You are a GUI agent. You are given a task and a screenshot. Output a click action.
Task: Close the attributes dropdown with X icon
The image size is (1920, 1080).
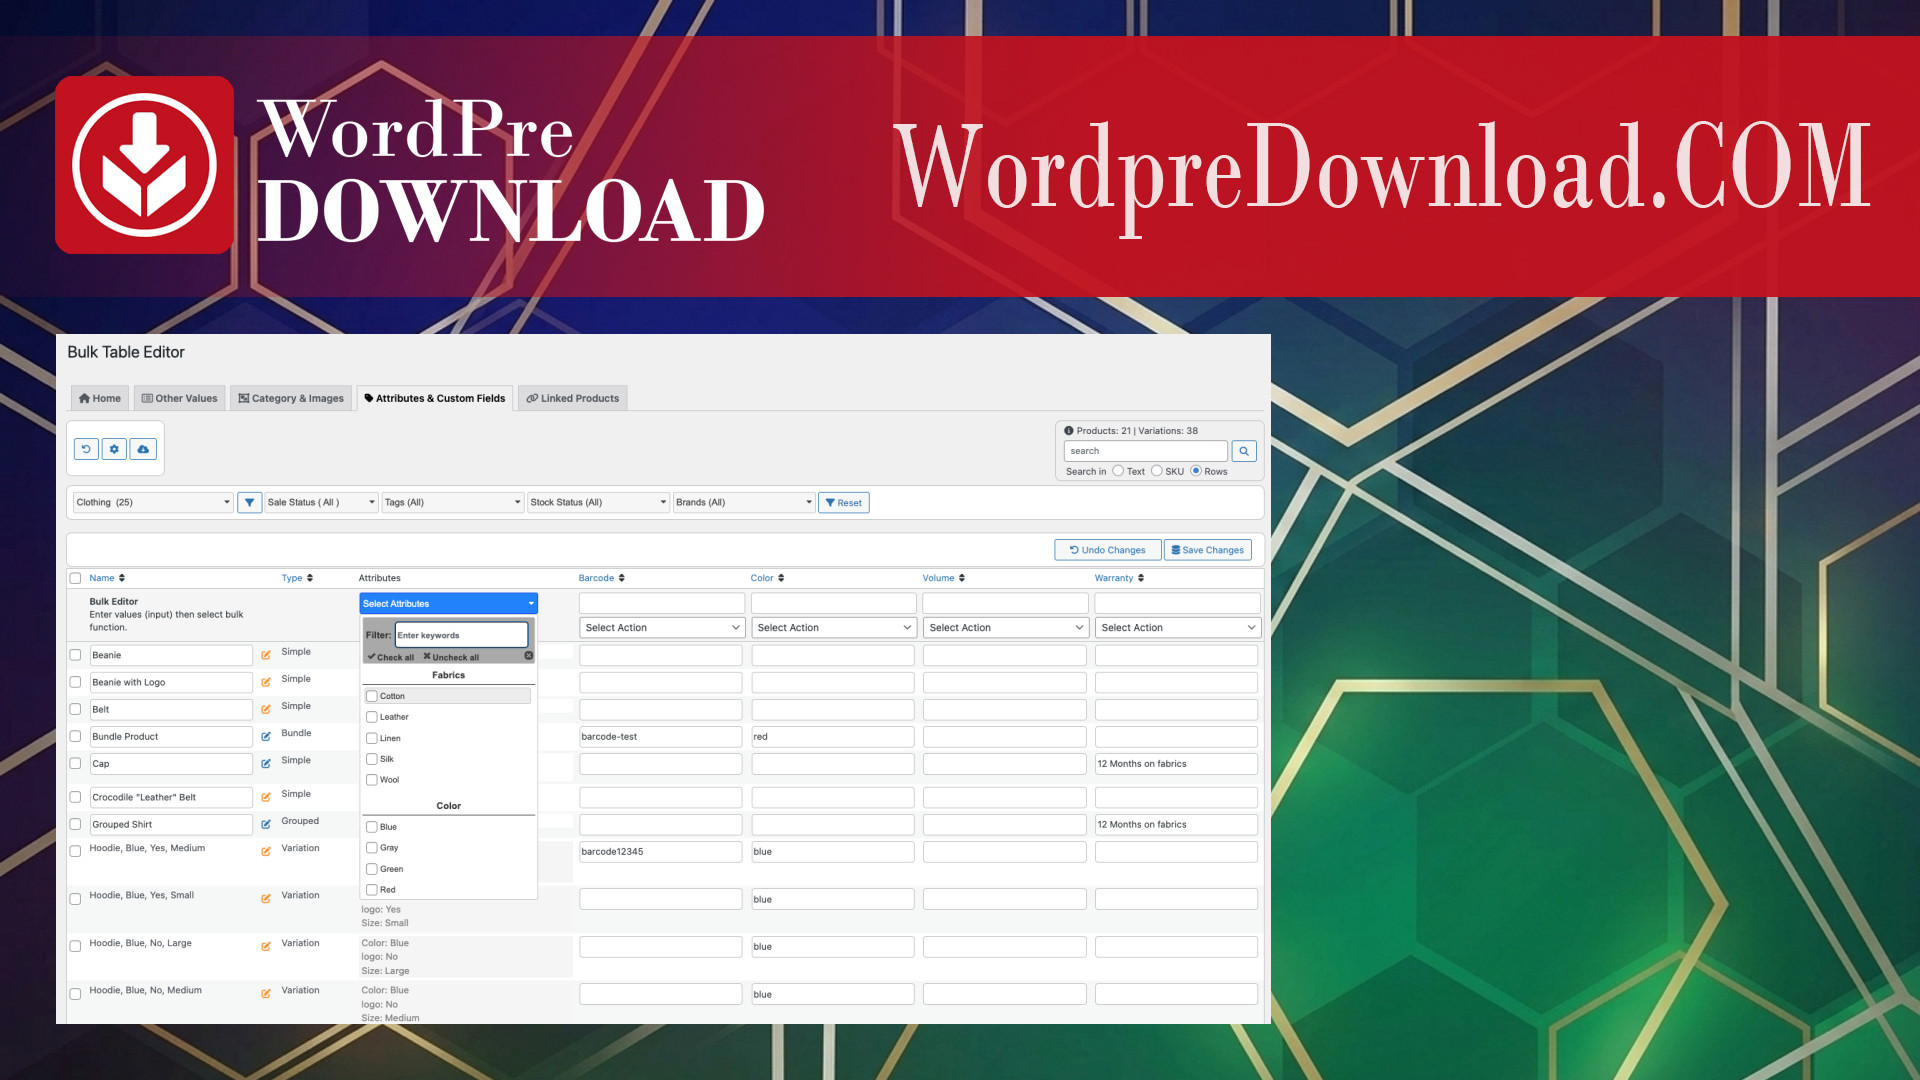[529, 656]
